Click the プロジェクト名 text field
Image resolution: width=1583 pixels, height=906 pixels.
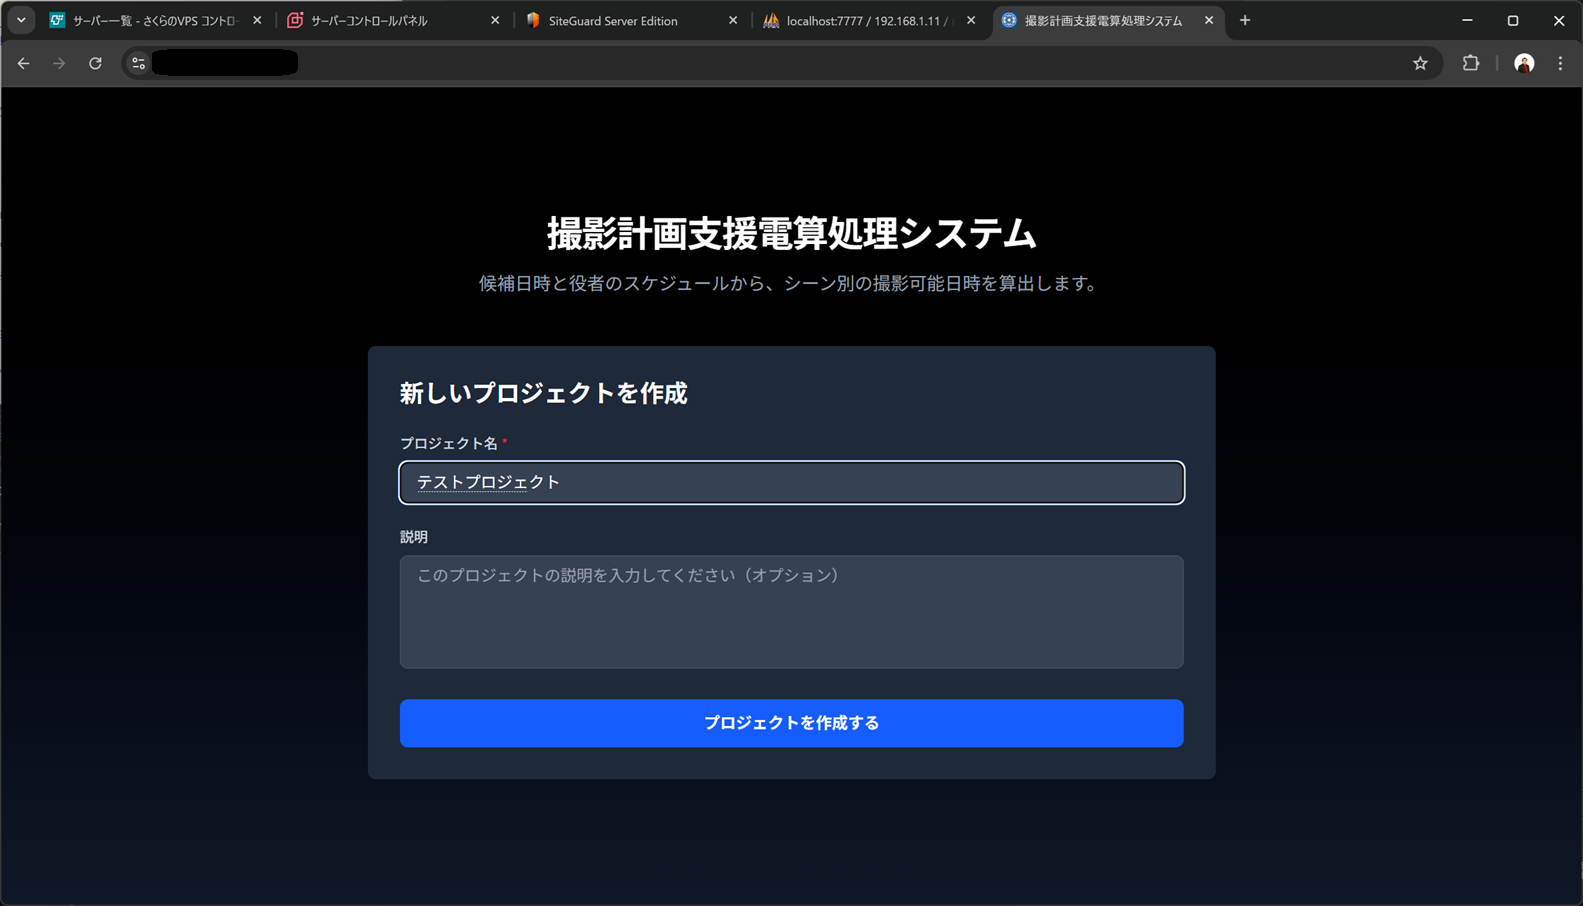[791, 483]
